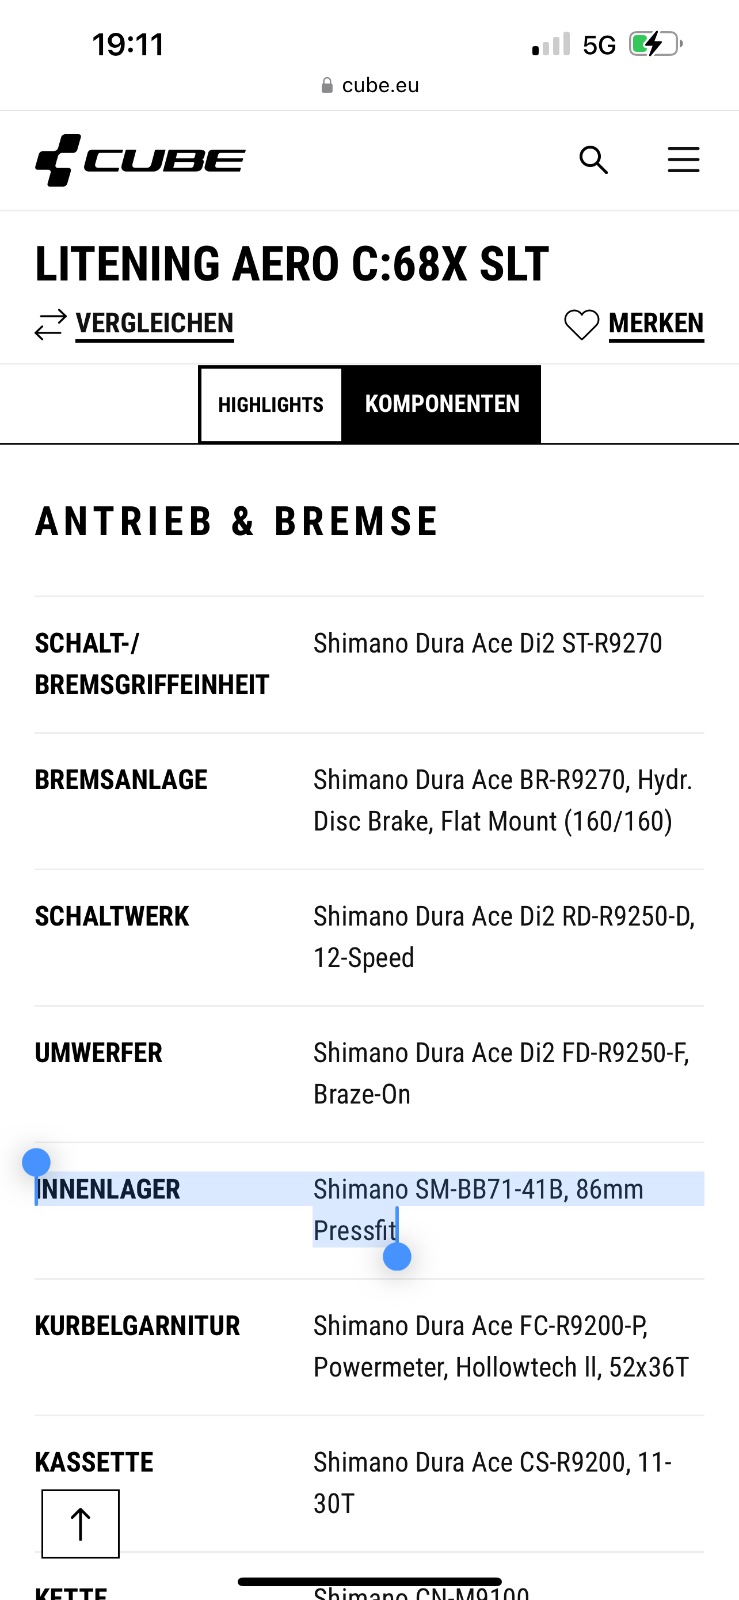Tap the 19:11 status bar clock
Image resolution: width=739 pixels, height=1600 pixels.
coord(128,44)
